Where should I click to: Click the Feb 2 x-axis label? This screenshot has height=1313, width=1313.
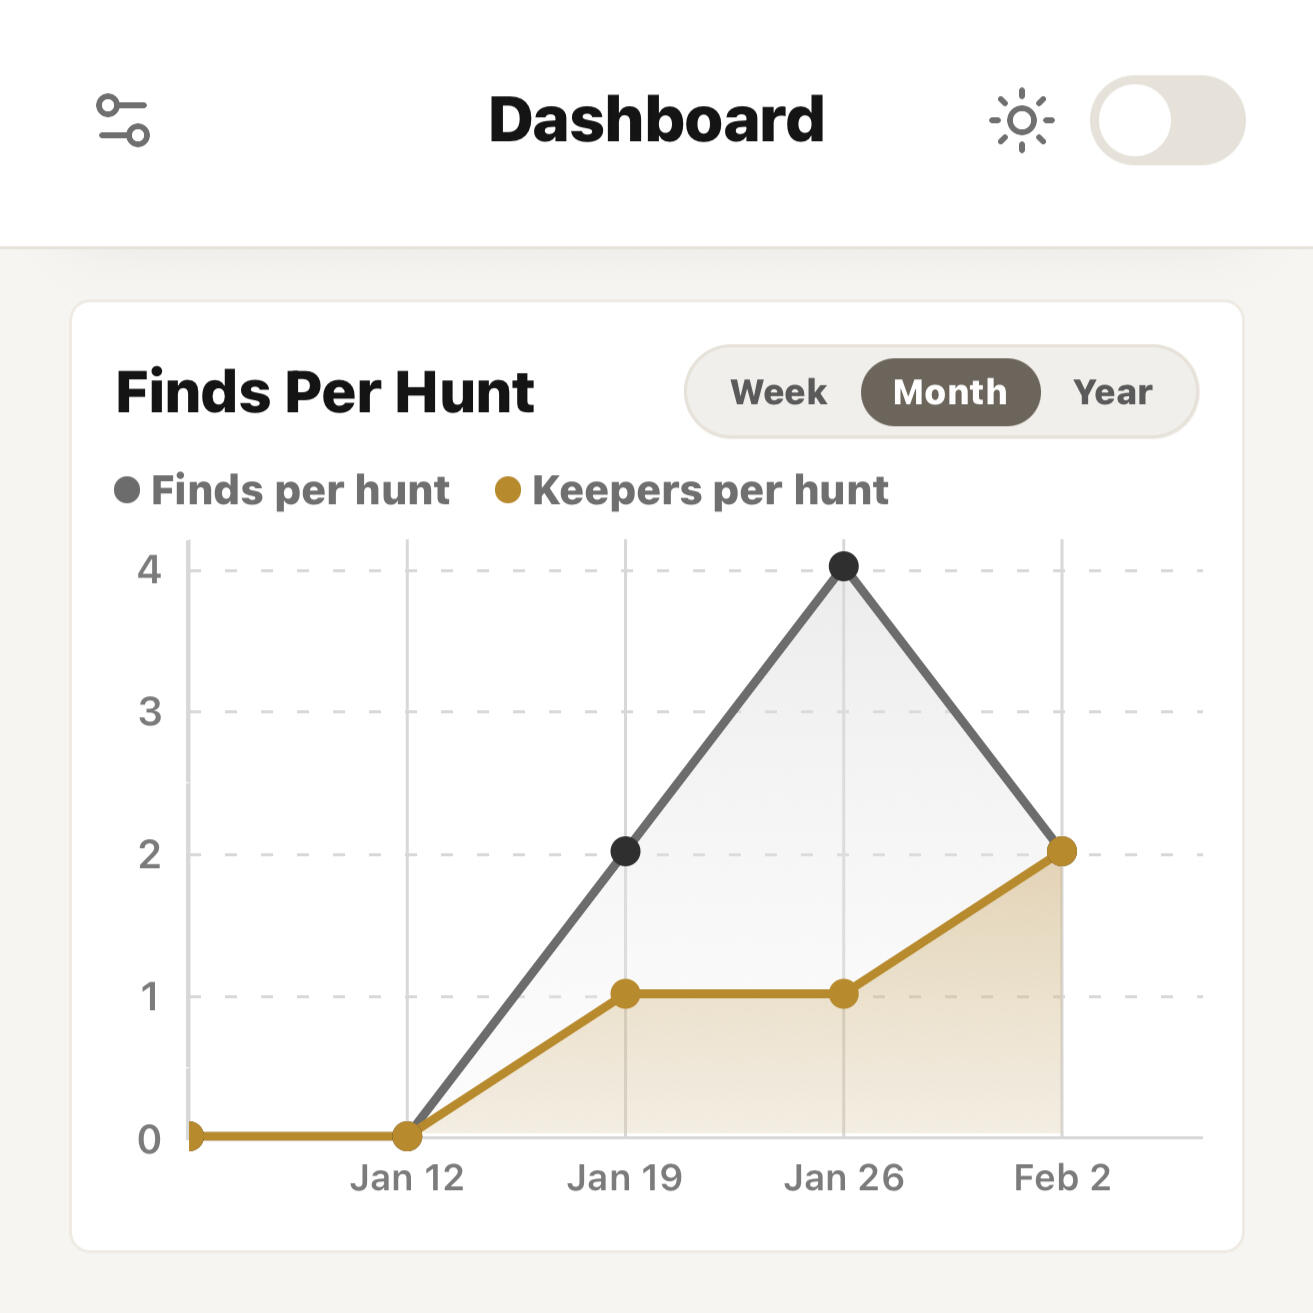click(x=1062, y=1178)
